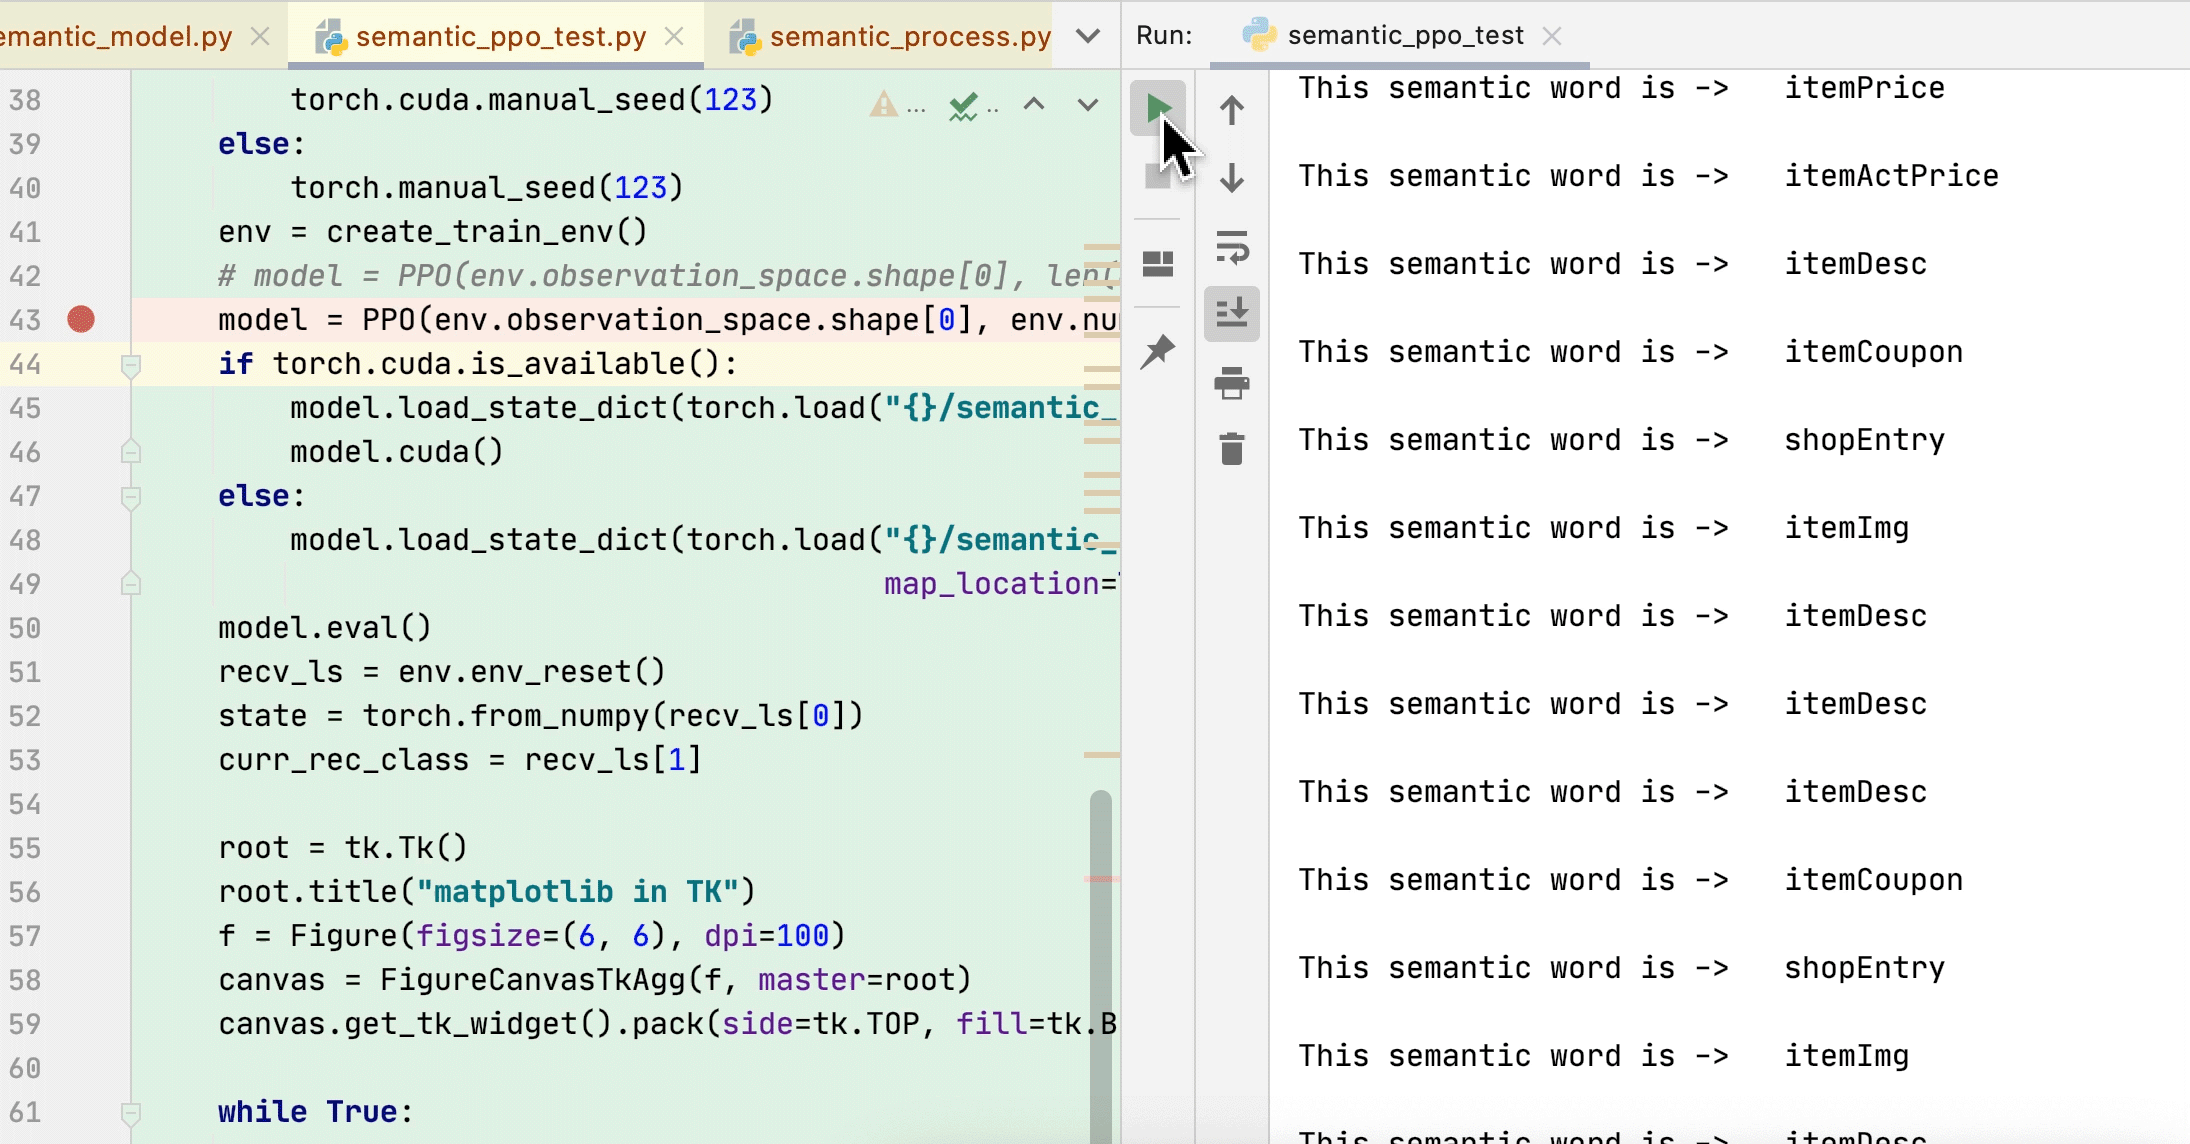Toggle the Pin Tab icon
Viewport: 2190px width, 1144px height.
point(1158,351)
